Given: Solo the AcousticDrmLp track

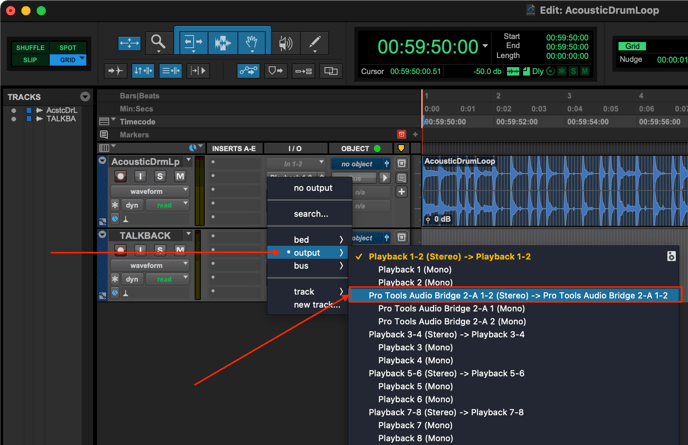Looking at the screenshot, I should pyautogui.click(x=160, y=176).
